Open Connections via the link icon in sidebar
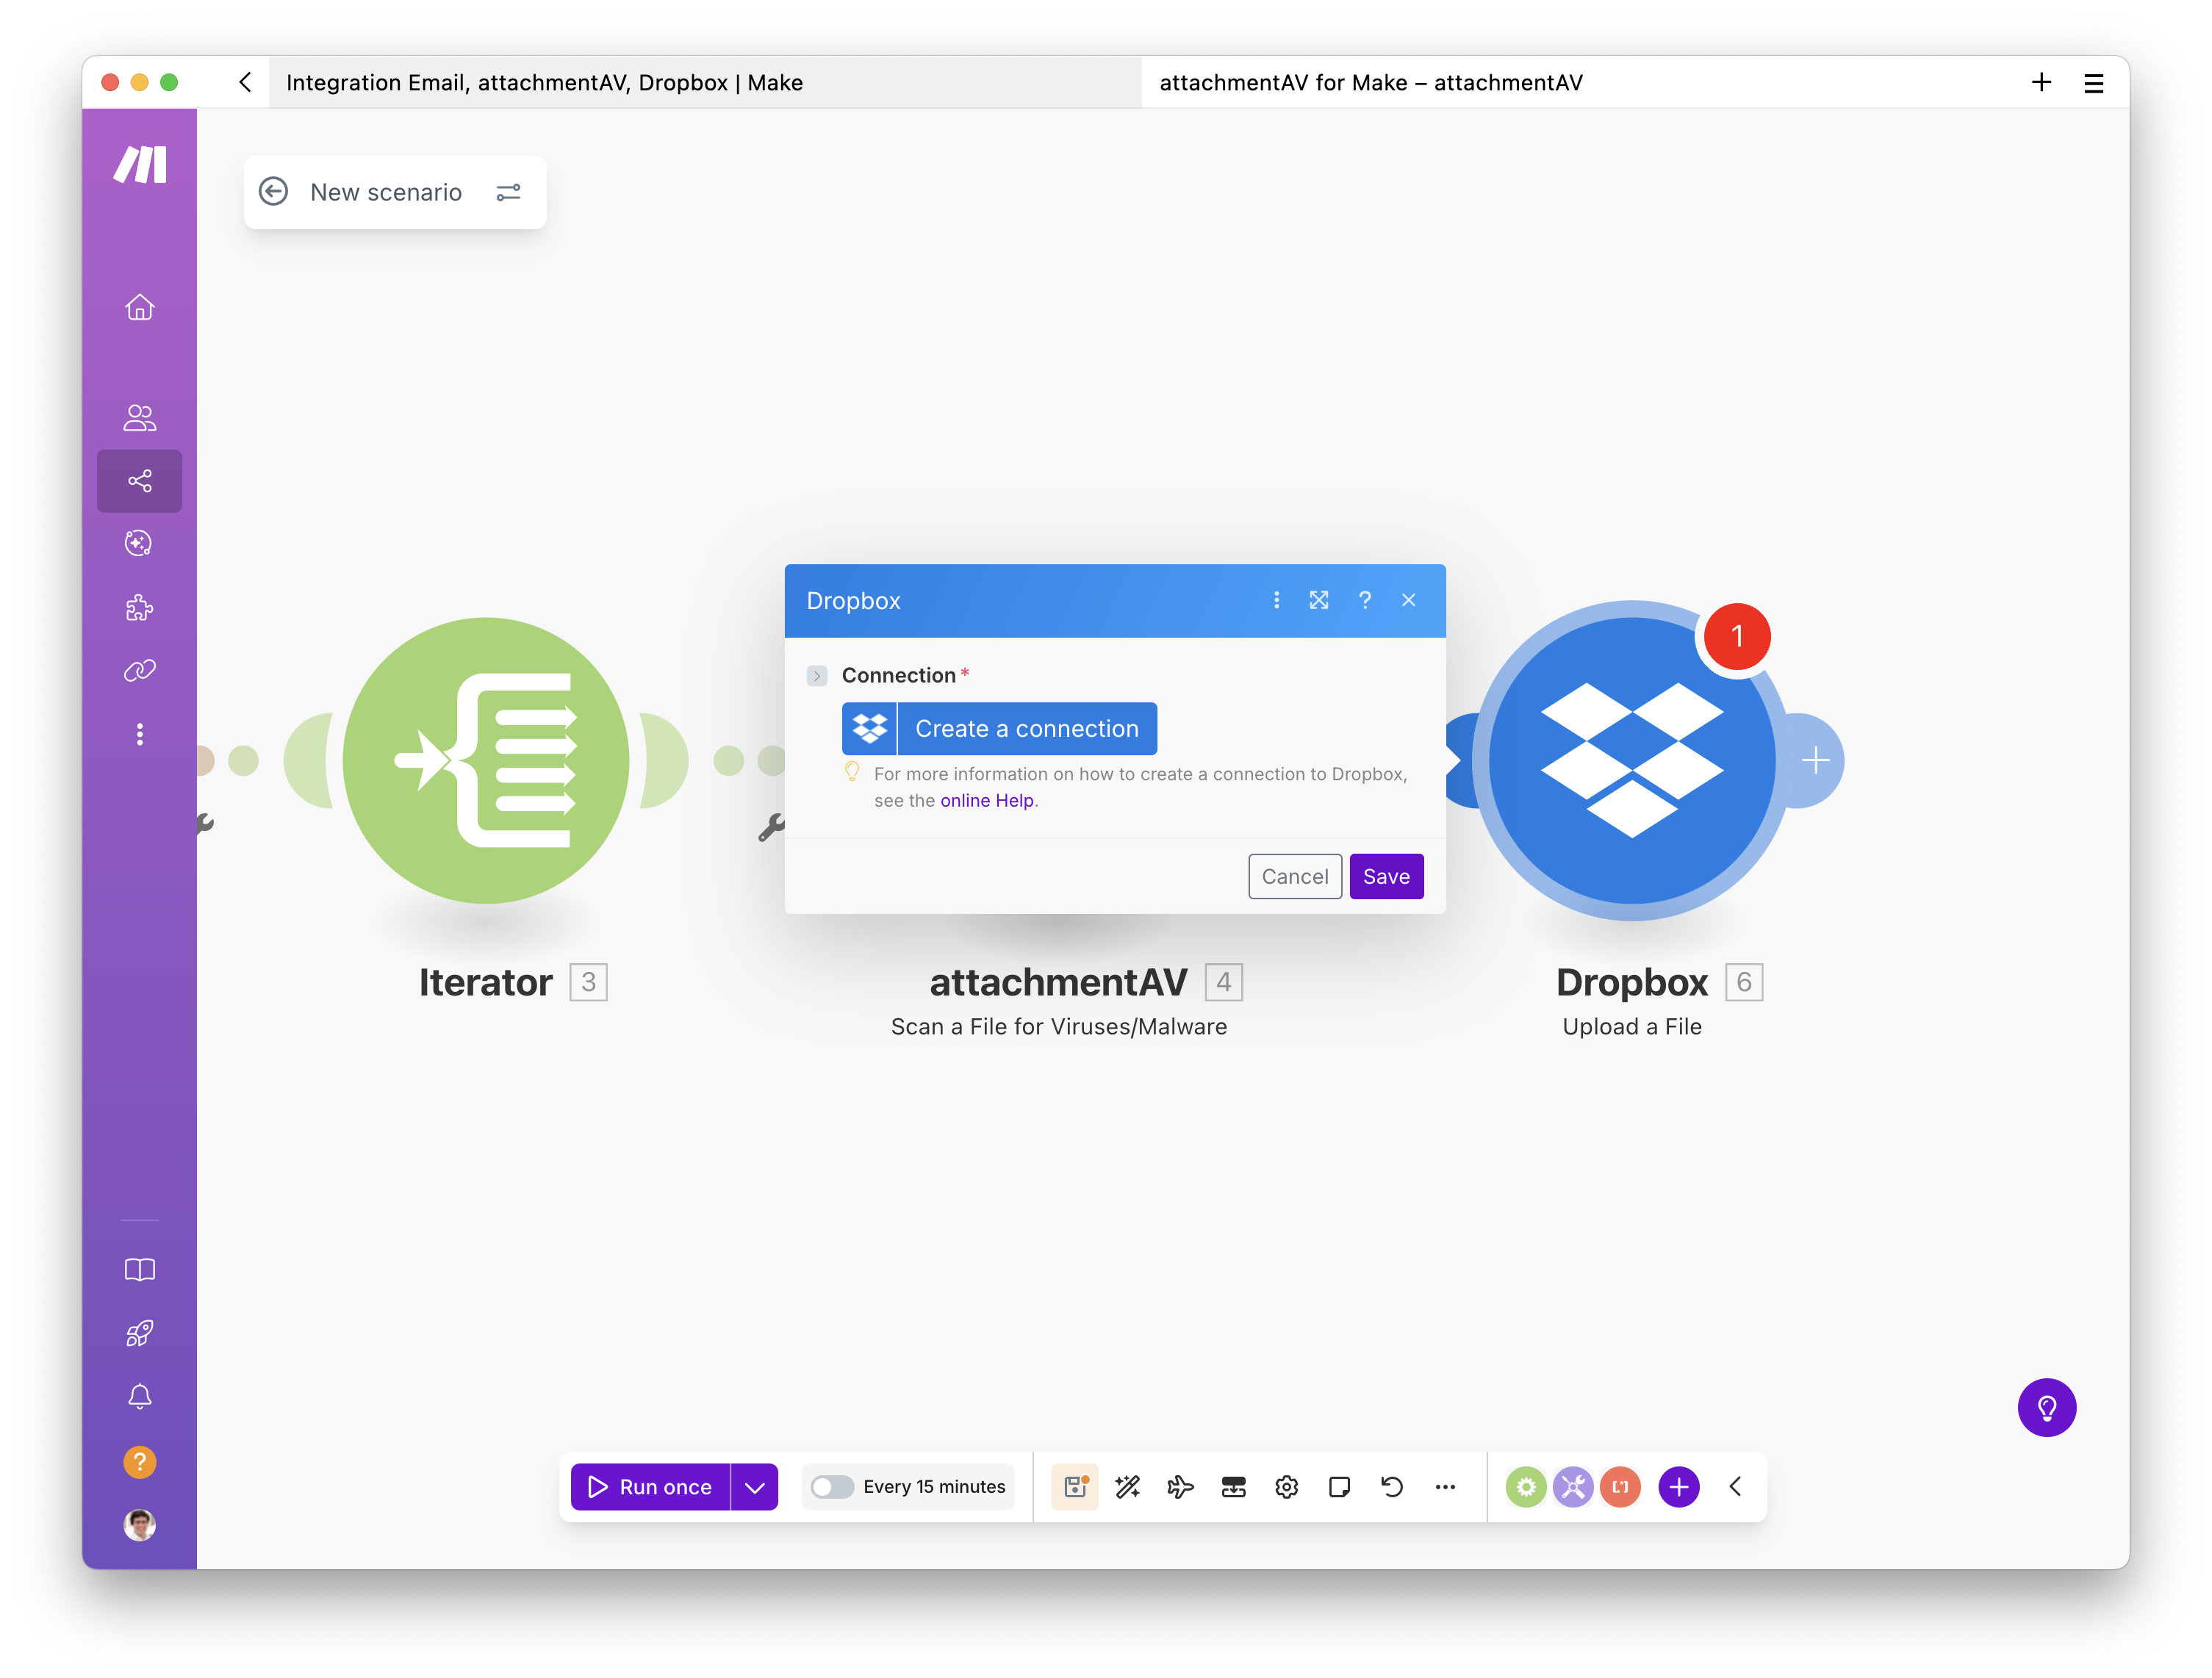 [x=139, y=671]
